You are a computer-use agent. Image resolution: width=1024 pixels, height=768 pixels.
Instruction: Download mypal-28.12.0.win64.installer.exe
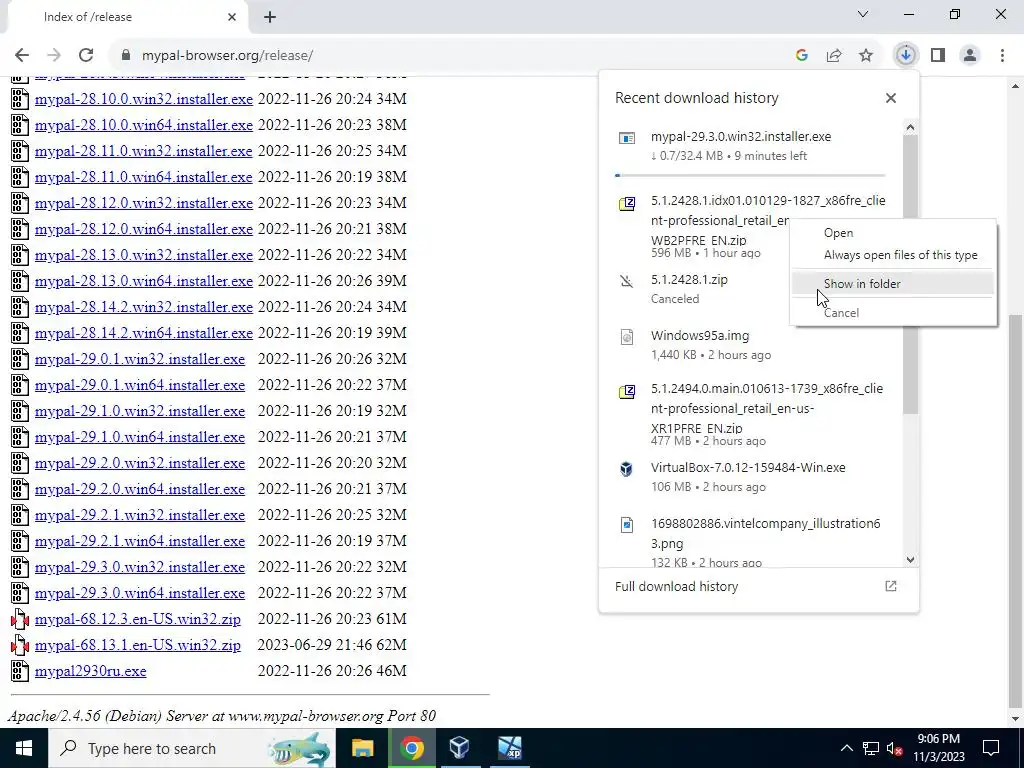coord(144,229)
